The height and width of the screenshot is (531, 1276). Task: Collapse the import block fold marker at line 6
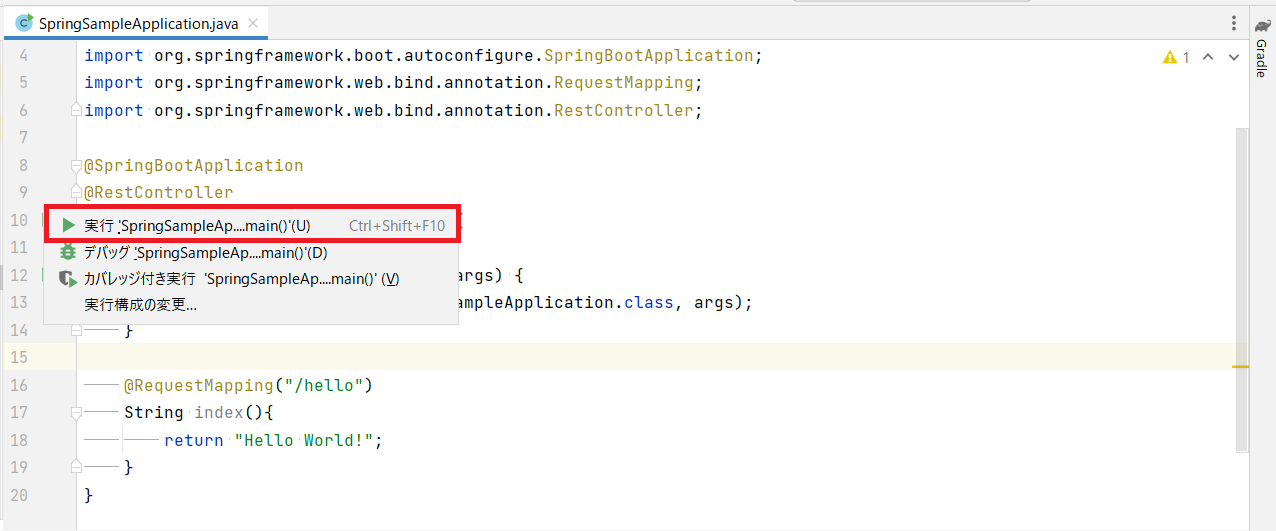(76, 111)
